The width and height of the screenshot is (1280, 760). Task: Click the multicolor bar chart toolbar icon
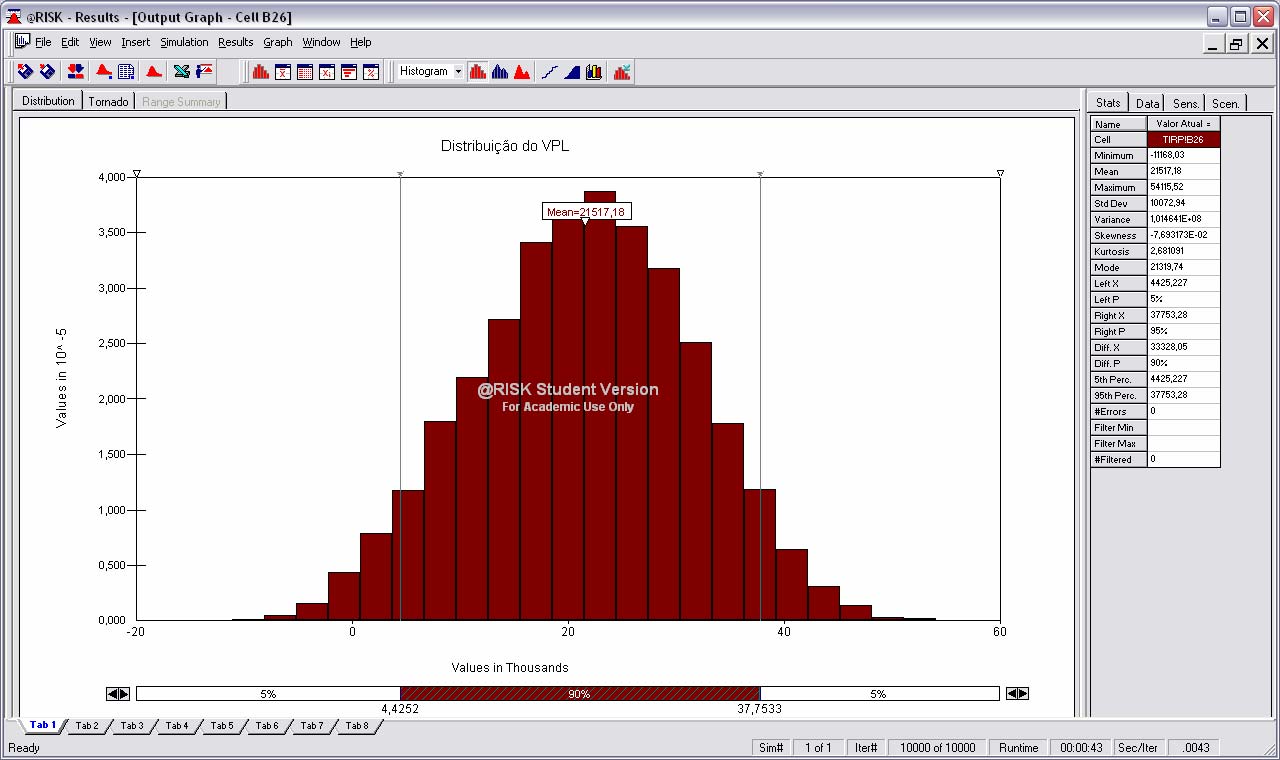tap(594, 71)
